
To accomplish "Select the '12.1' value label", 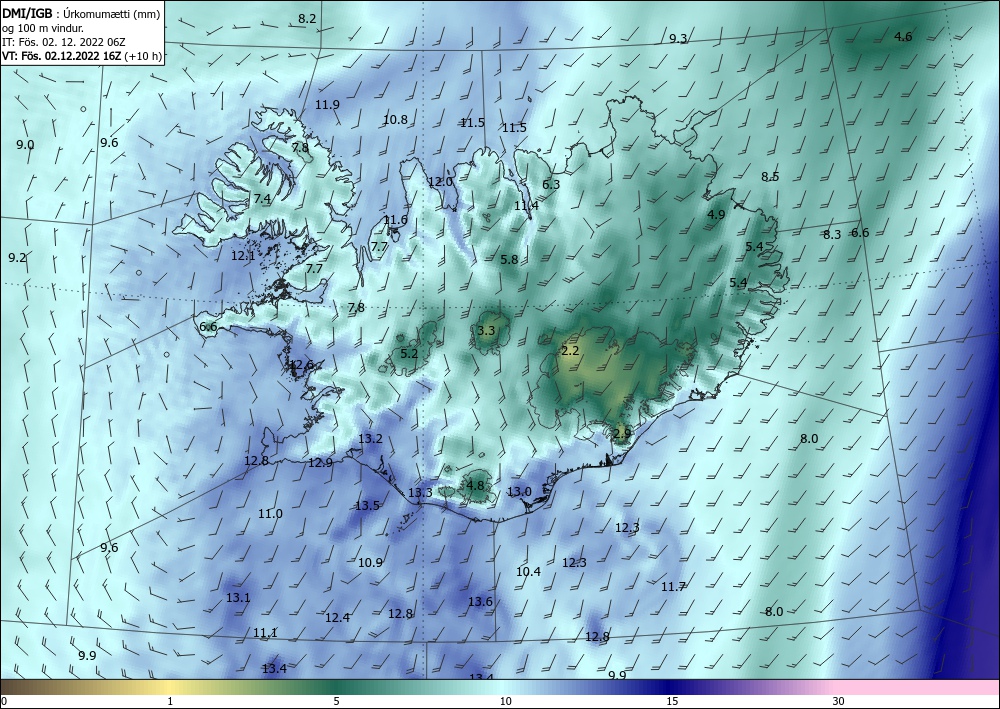I will point(243,256).
